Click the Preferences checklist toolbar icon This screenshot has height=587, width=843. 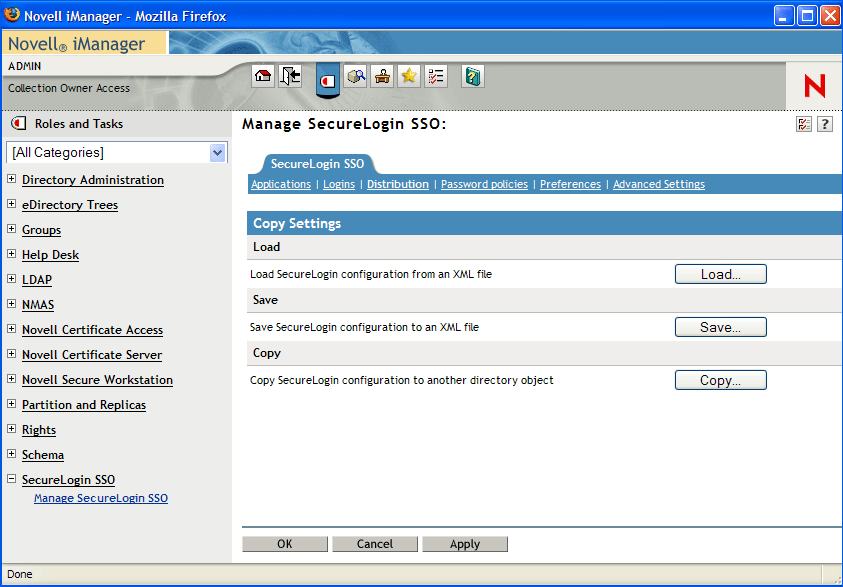436,76
